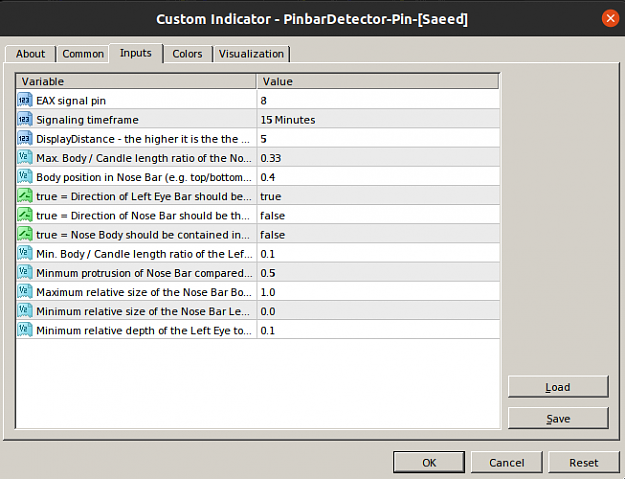Select the 0.4 Body position value
Viewport: 625px width, 479px height.
pyautogui.click(x=378, y=177)
